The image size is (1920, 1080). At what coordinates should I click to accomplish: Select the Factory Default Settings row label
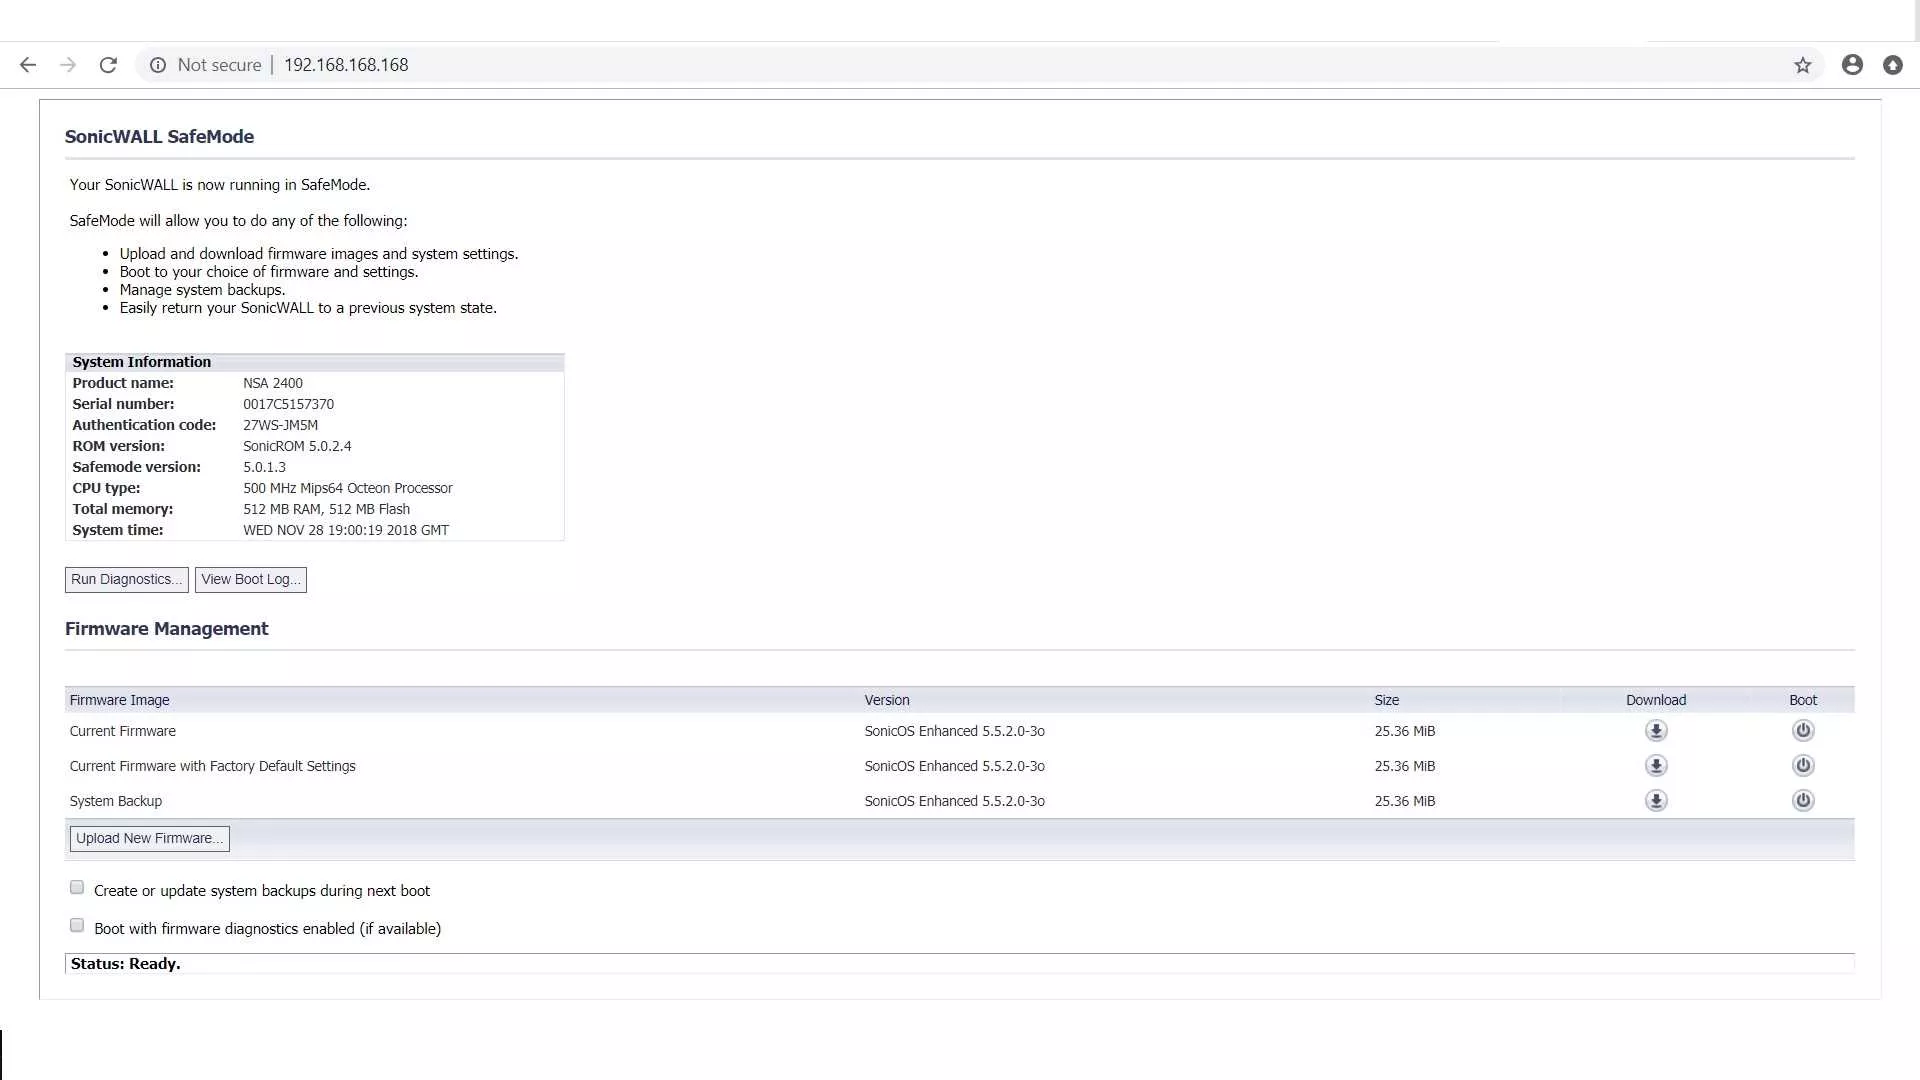pyautogui.click(x=213, y=767)
